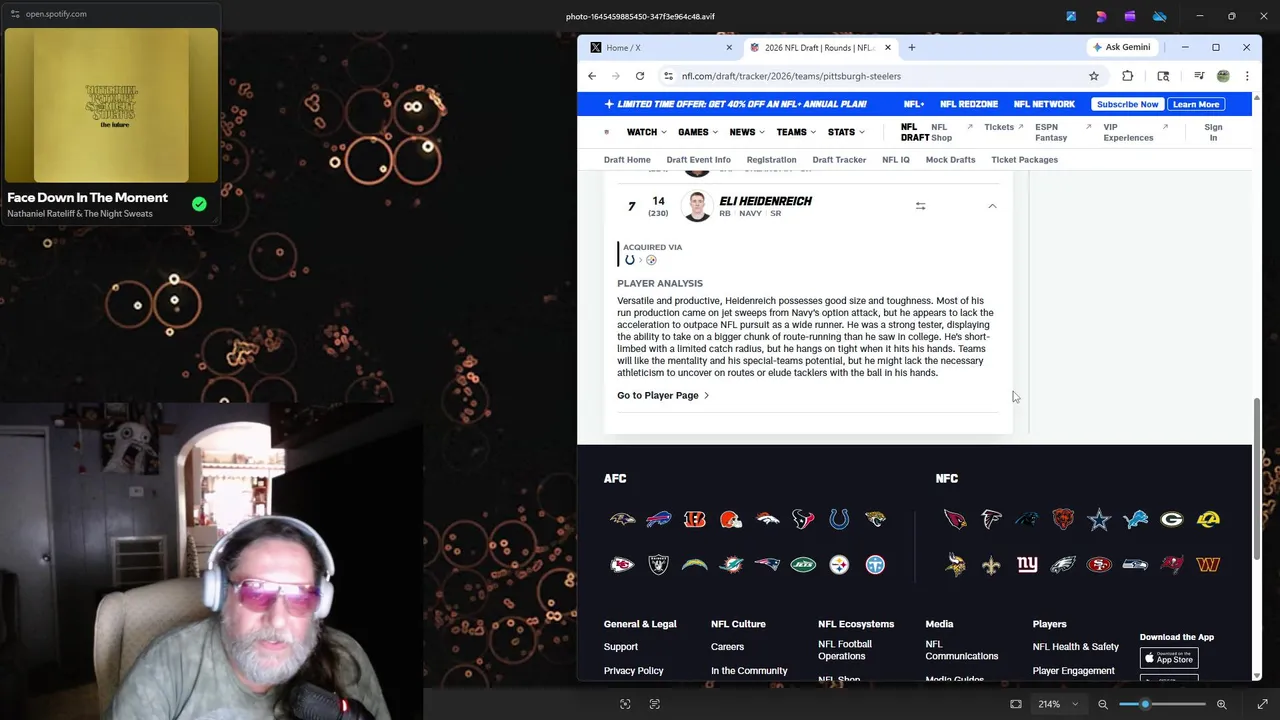This screenshot has width=1280, height=720.
Task: Click the Subscribe Now button
Action: pyautogui.click(x=1127, y=104)
